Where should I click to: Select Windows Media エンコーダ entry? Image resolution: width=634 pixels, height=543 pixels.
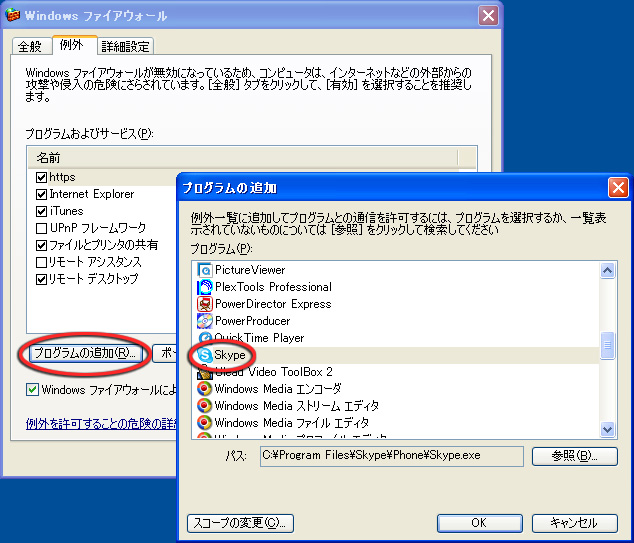click(278, 389)
